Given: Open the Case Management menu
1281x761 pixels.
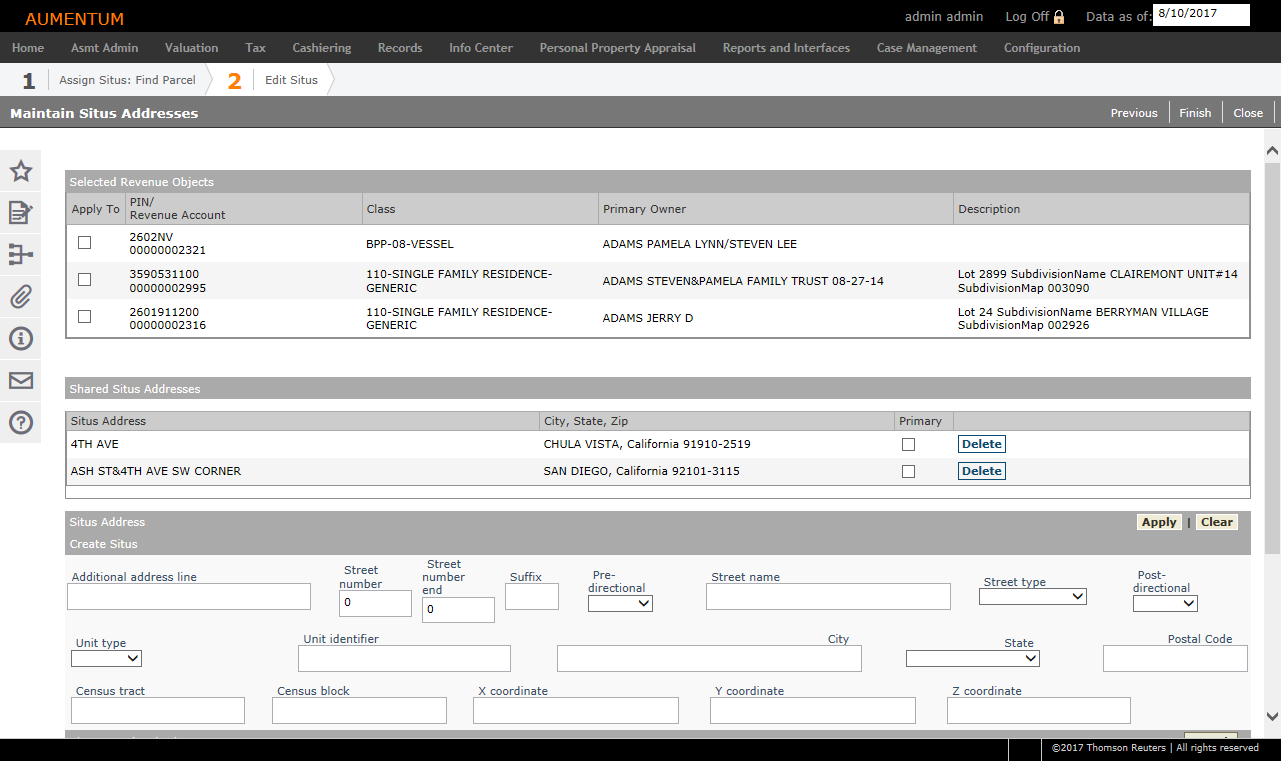Looking at the screenshot, I should tap(926, 48).
